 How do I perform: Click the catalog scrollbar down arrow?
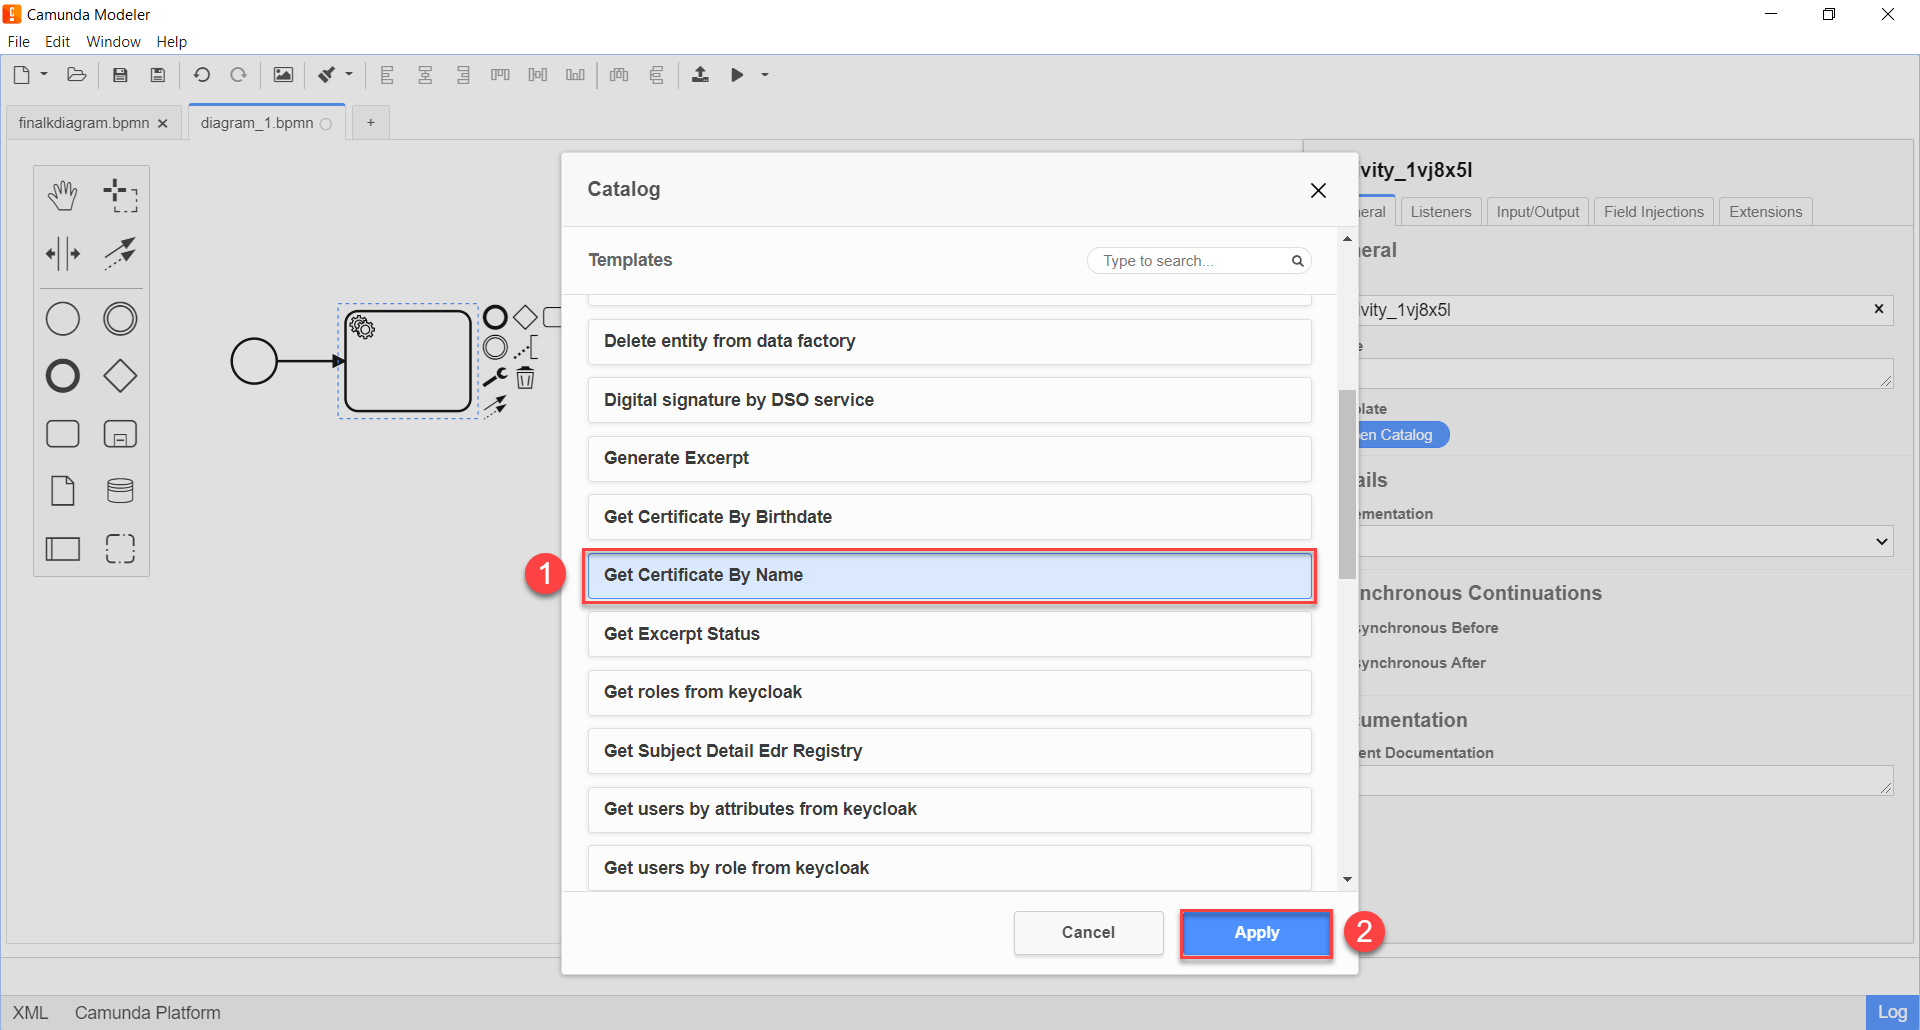tap(1347, 880)
